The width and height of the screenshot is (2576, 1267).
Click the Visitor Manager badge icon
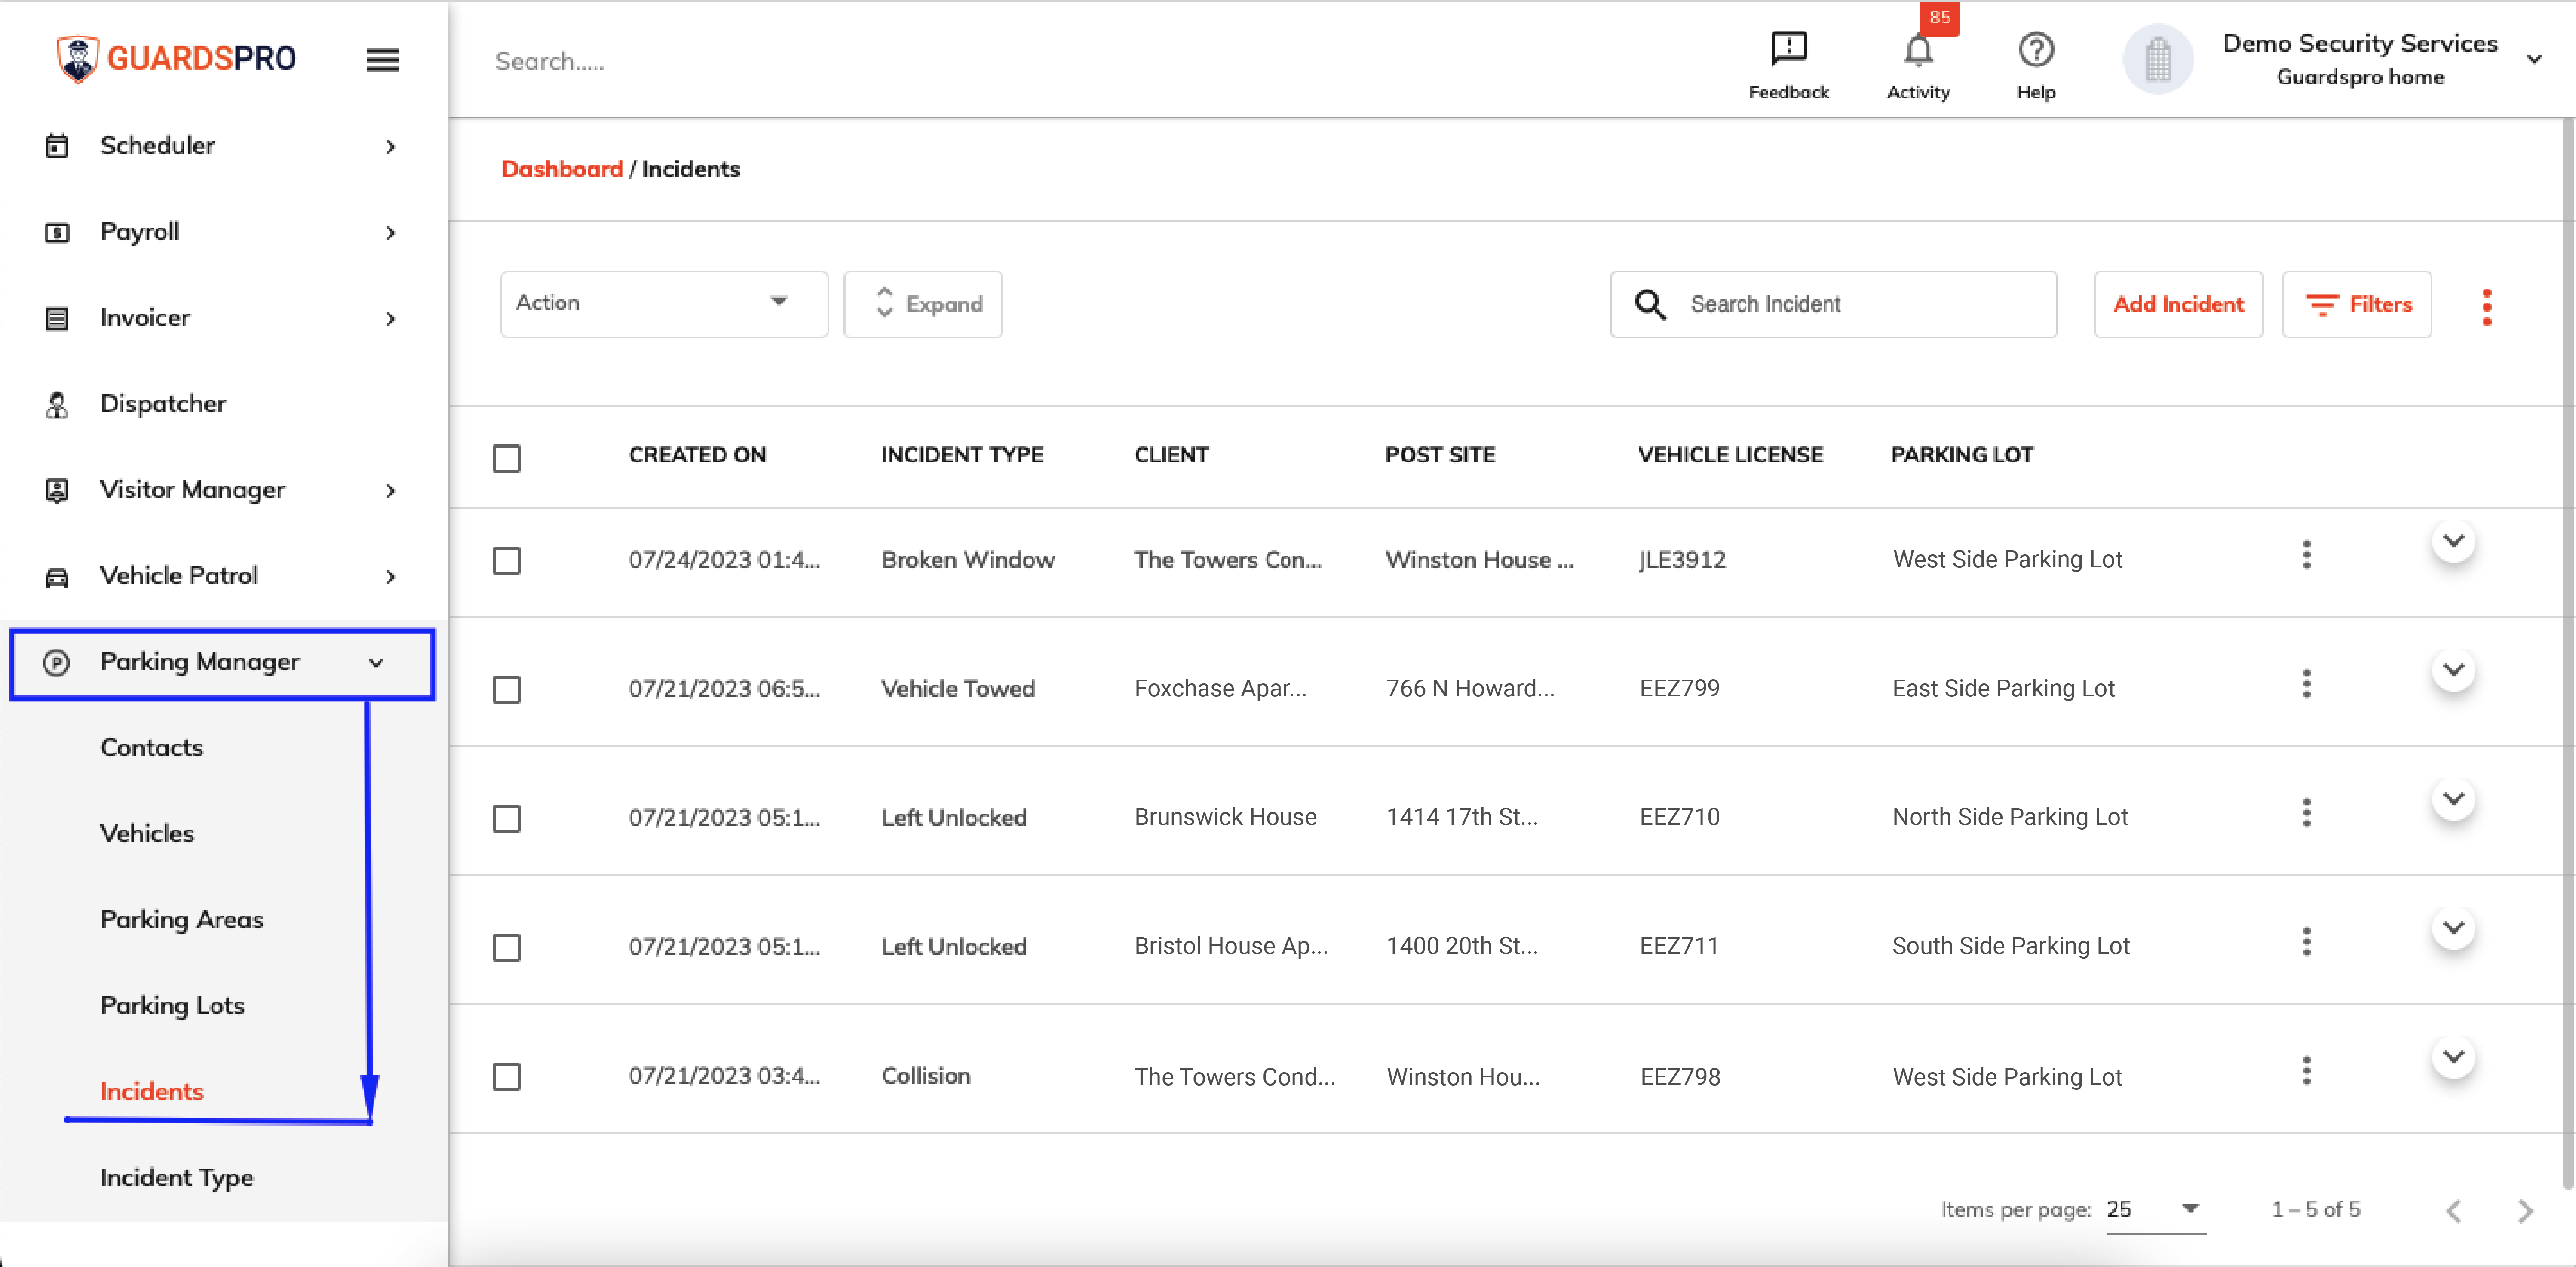[57, 490]
